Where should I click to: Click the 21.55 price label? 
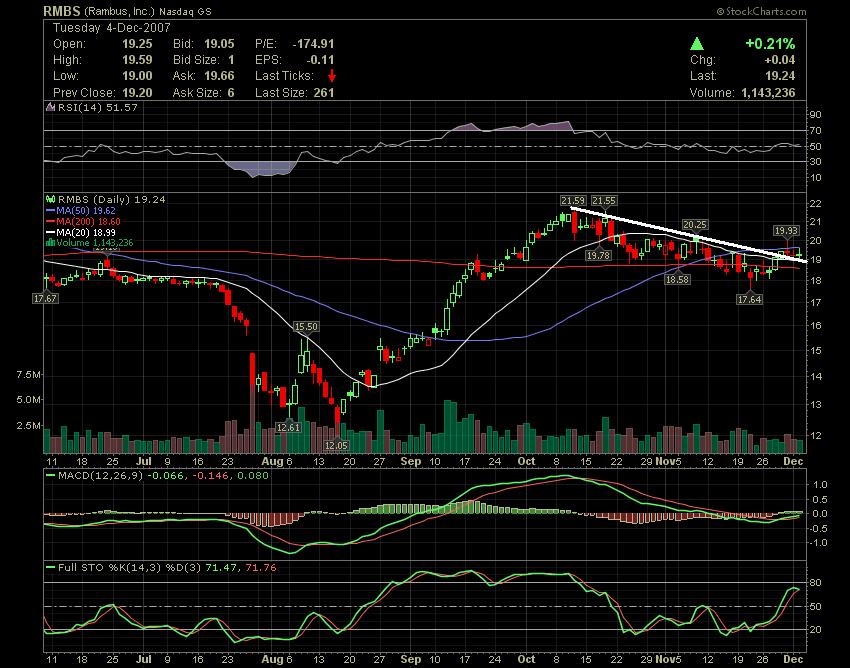click(603, 201)
